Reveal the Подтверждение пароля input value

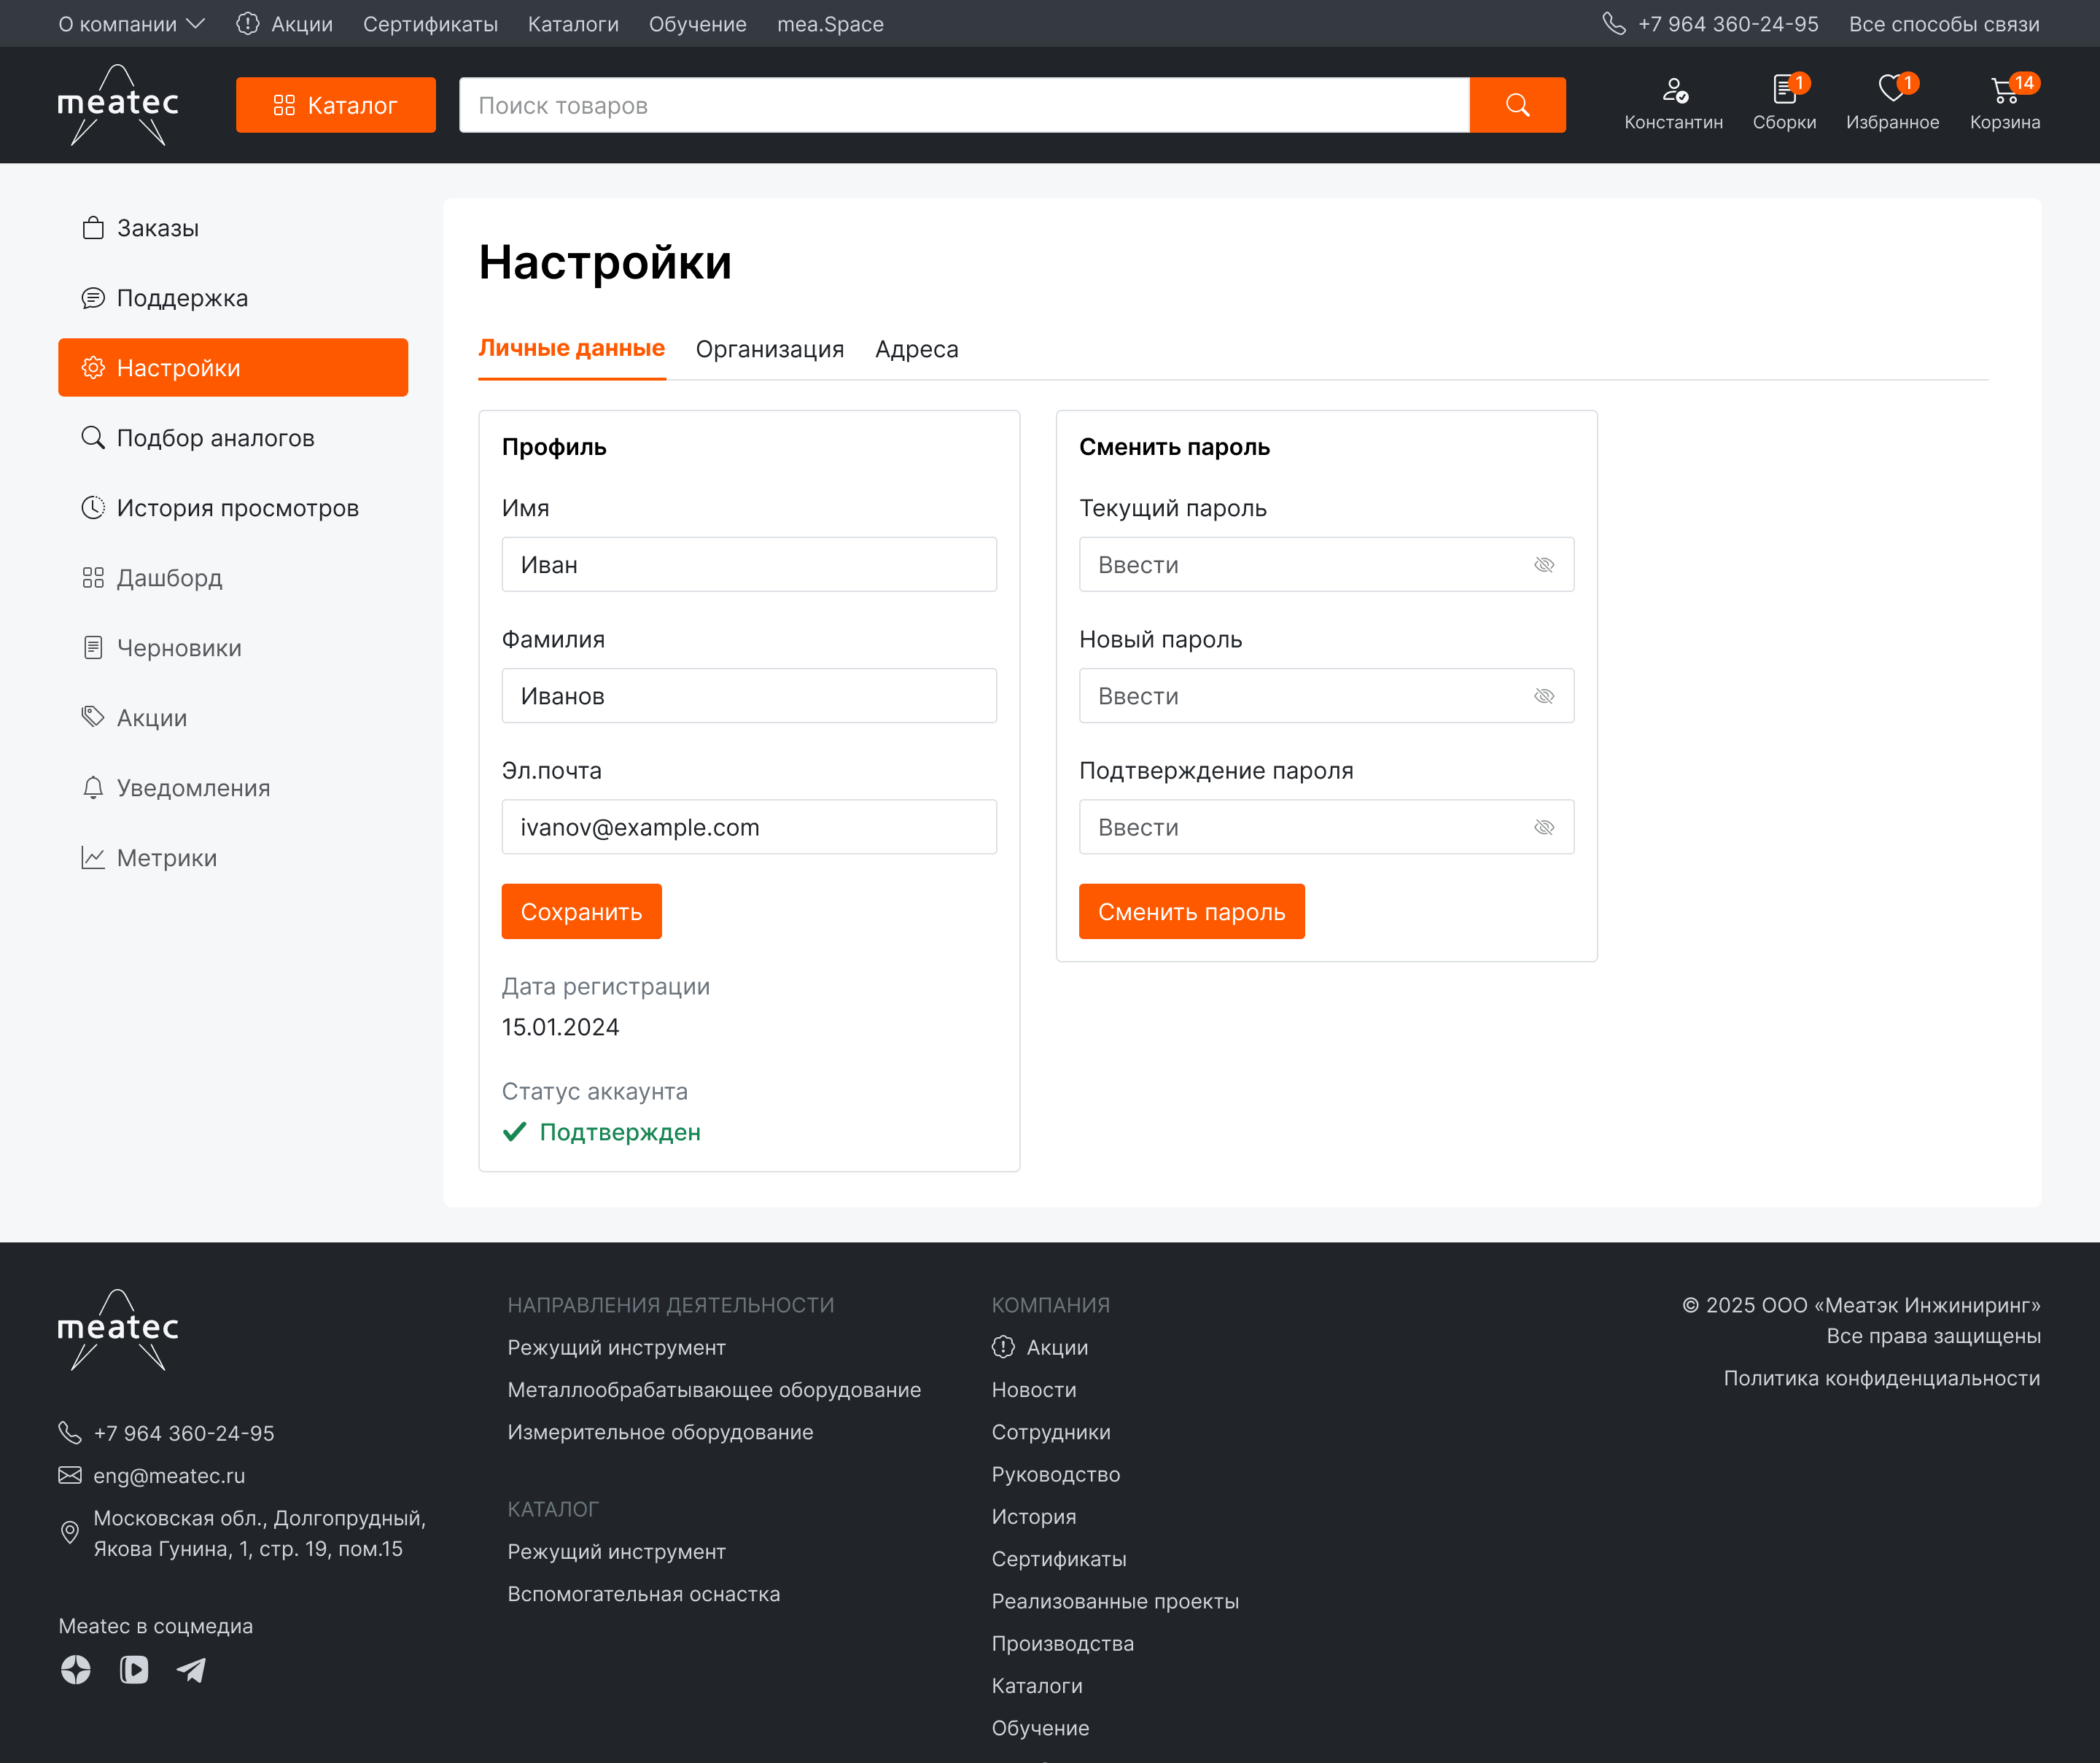coord(1543,827)
